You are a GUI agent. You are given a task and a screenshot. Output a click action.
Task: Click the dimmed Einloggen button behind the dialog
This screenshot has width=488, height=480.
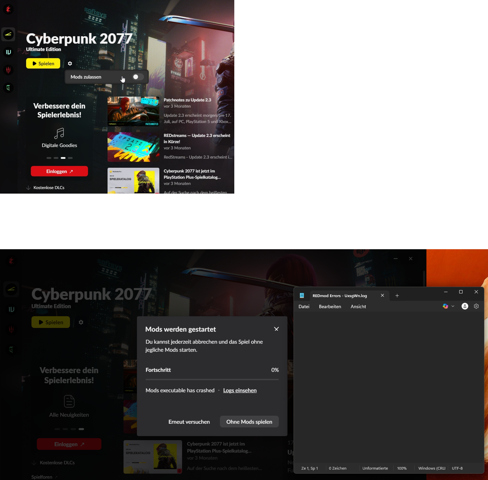69,444
